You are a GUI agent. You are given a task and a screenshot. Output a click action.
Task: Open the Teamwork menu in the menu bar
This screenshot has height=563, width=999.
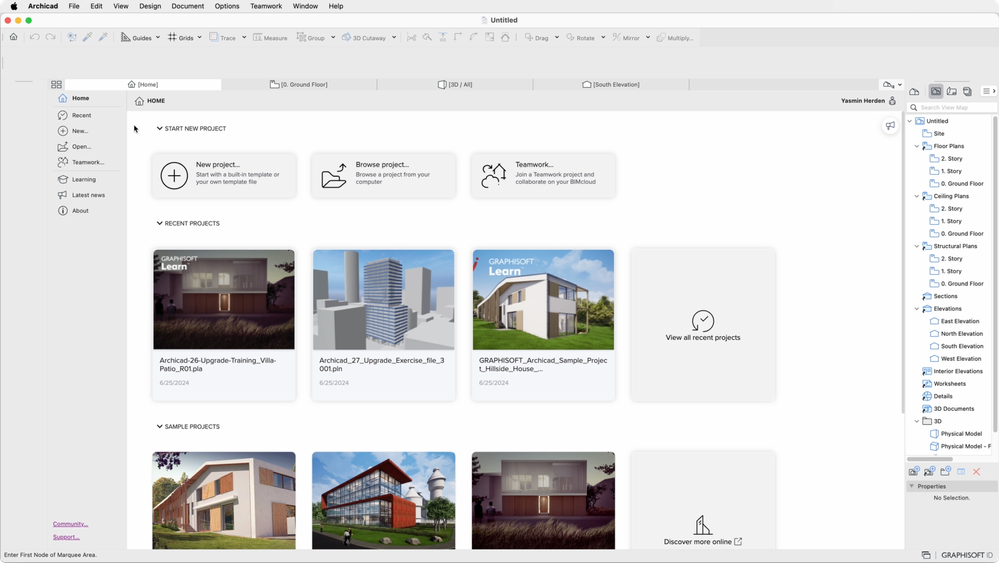266,6
